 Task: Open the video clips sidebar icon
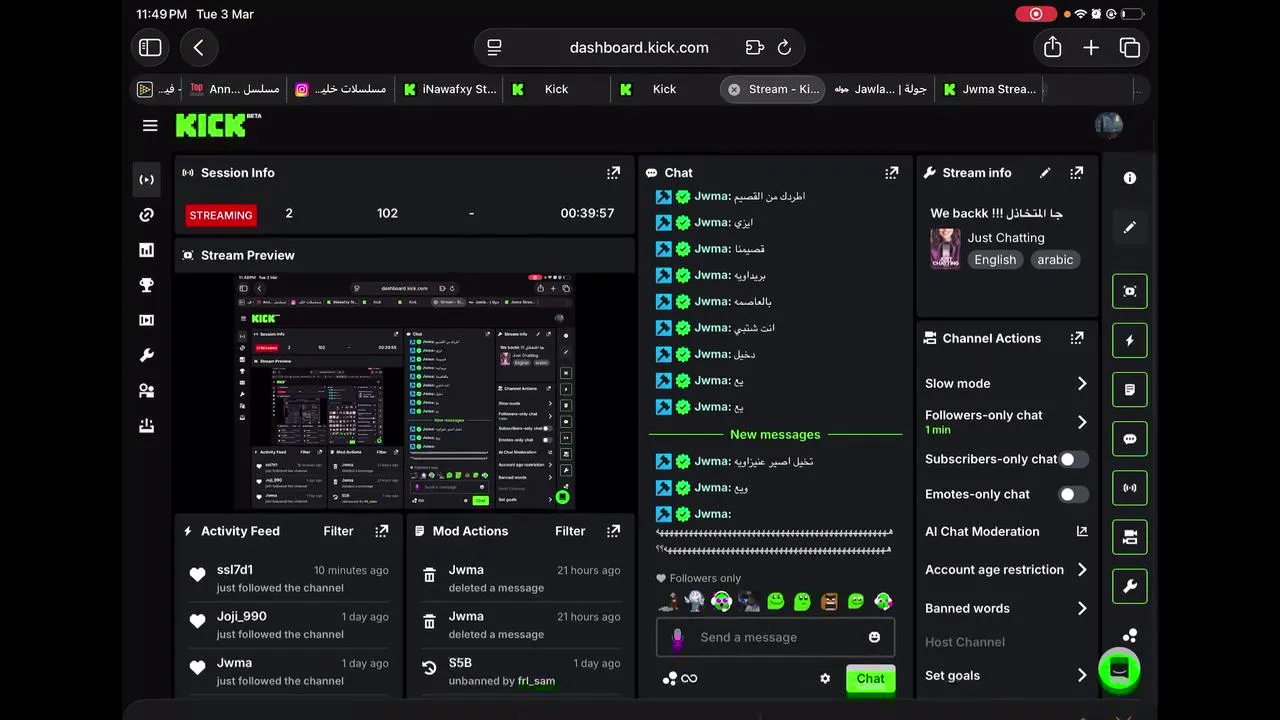(x=146, y=320)
